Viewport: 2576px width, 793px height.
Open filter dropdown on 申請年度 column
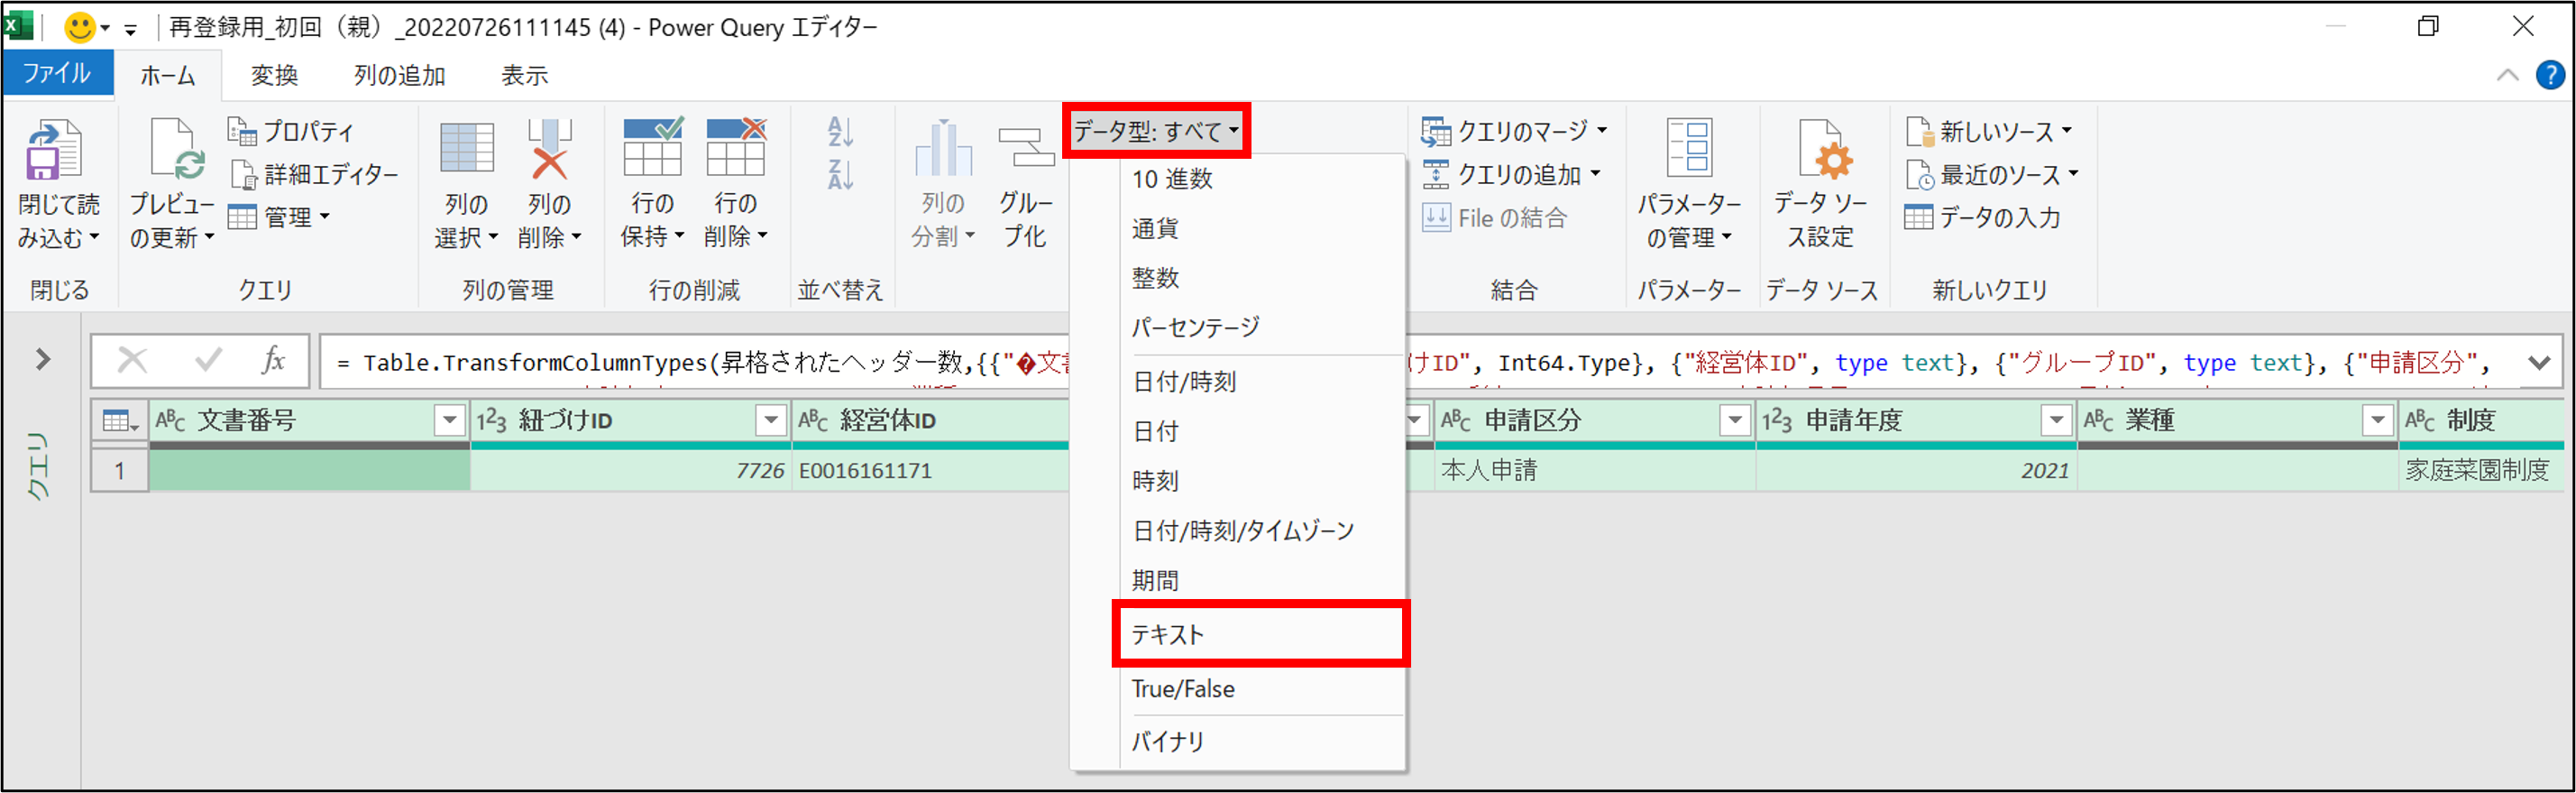tap(2056, 421)
